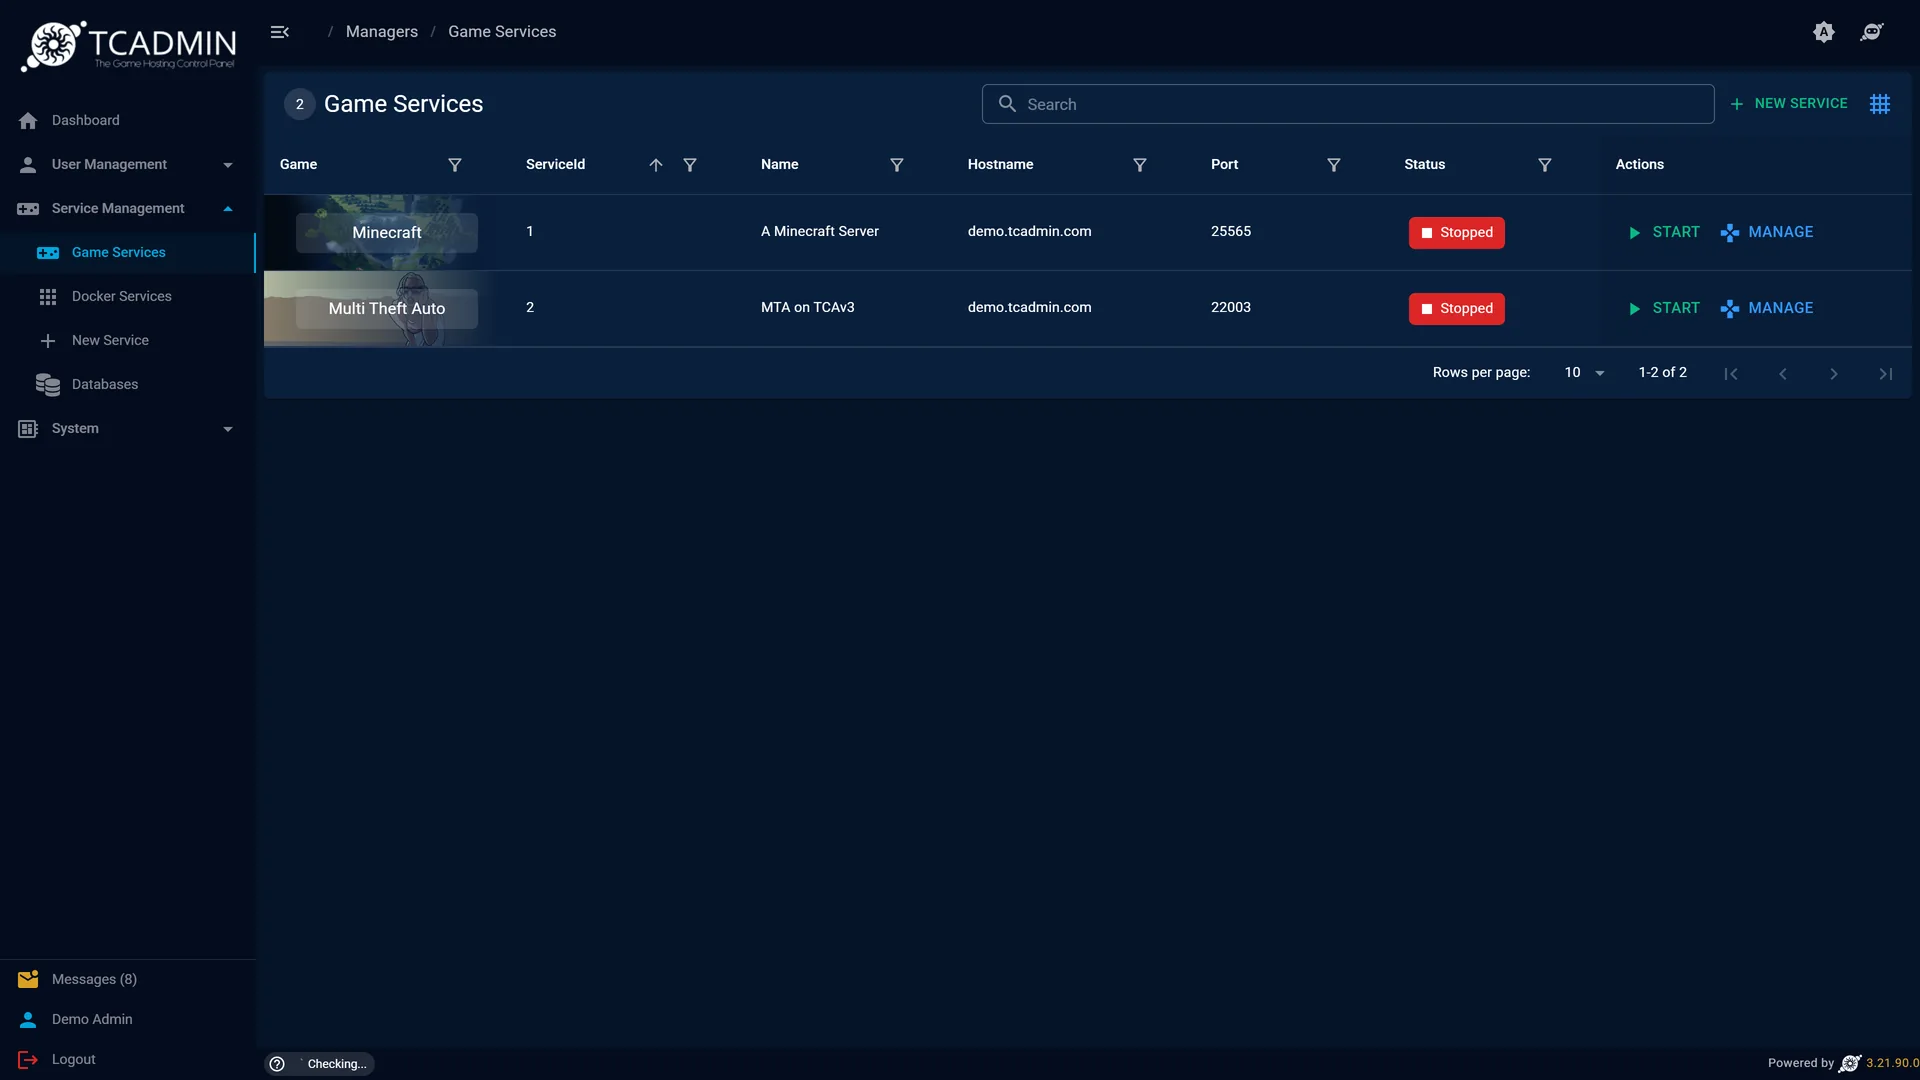Open New Service in the sidebar

pyautogui.click(x=127, y=340)
